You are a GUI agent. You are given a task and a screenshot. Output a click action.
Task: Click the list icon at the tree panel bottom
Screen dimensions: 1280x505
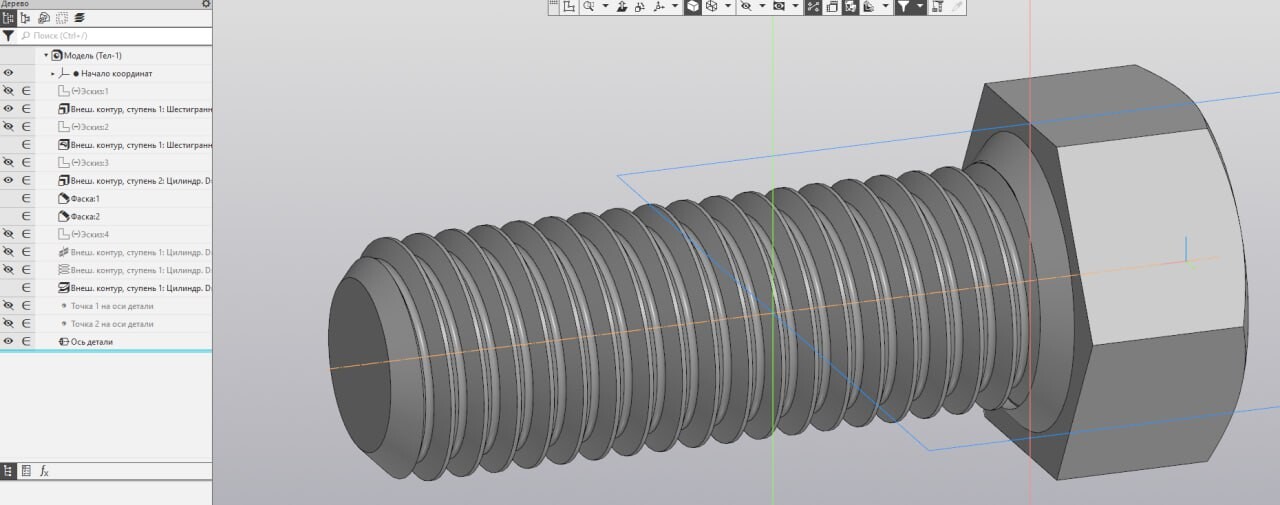tap(27, 470)
